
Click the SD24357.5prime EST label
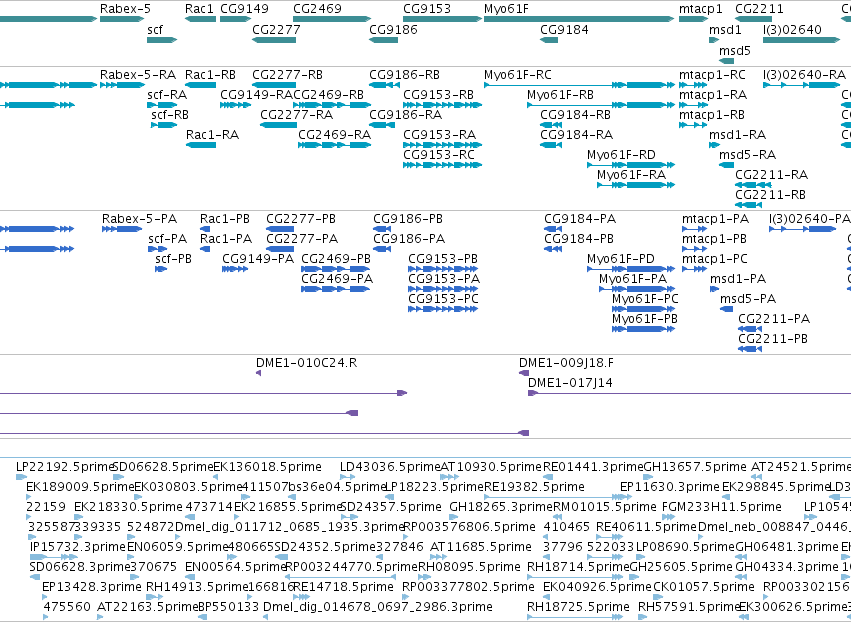[391, 507]
